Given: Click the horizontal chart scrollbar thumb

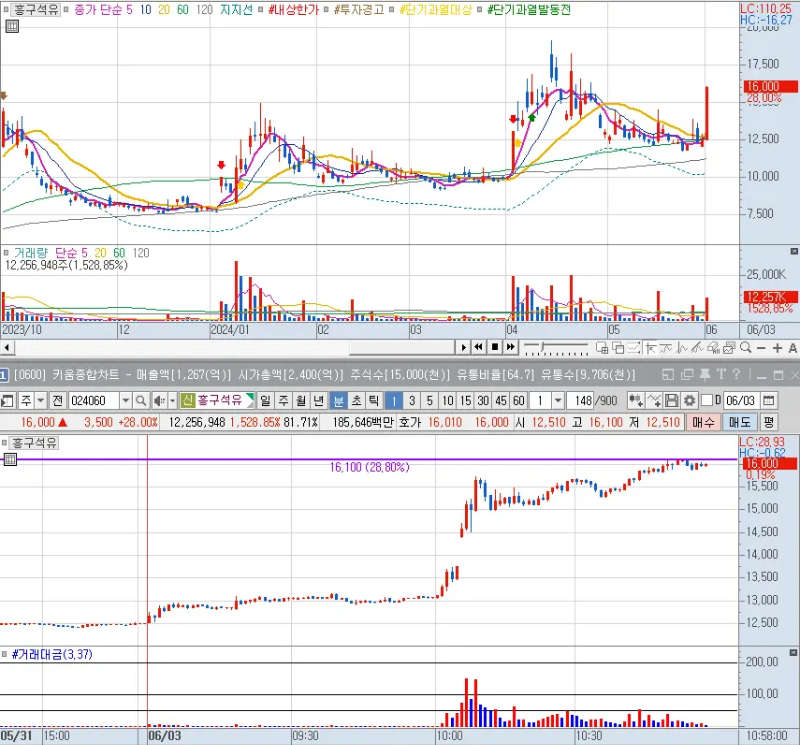Looking at the screenshot, I should tap(401, 348).
